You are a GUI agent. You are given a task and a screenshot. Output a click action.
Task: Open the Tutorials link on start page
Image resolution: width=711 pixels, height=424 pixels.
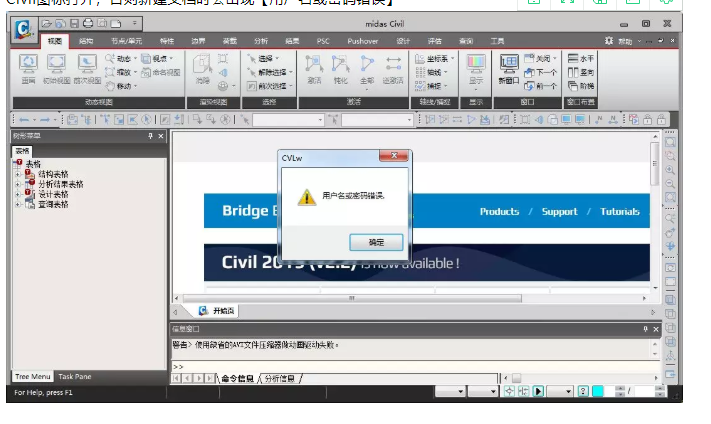pos(620,211)
